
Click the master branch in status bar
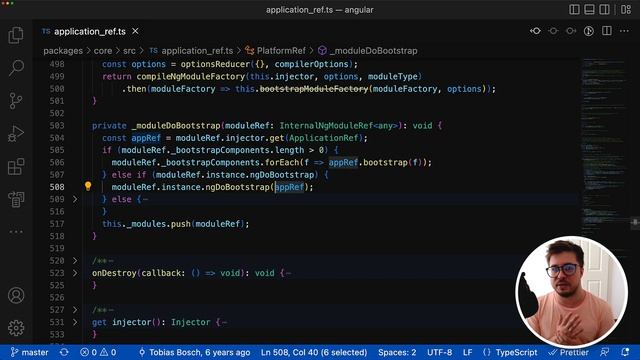click(29, 352)
